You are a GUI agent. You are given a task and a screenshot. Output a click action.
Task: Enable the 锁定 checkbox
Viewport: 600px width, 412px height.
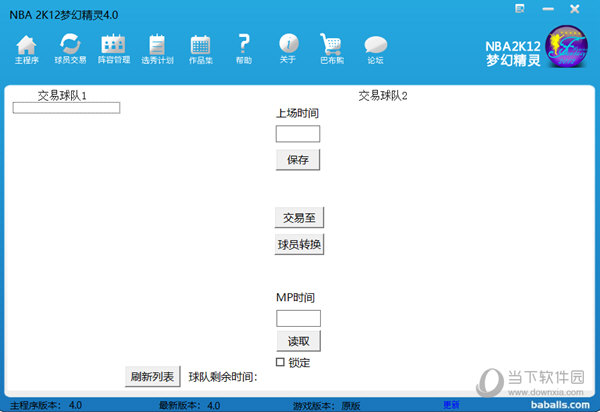280,362
